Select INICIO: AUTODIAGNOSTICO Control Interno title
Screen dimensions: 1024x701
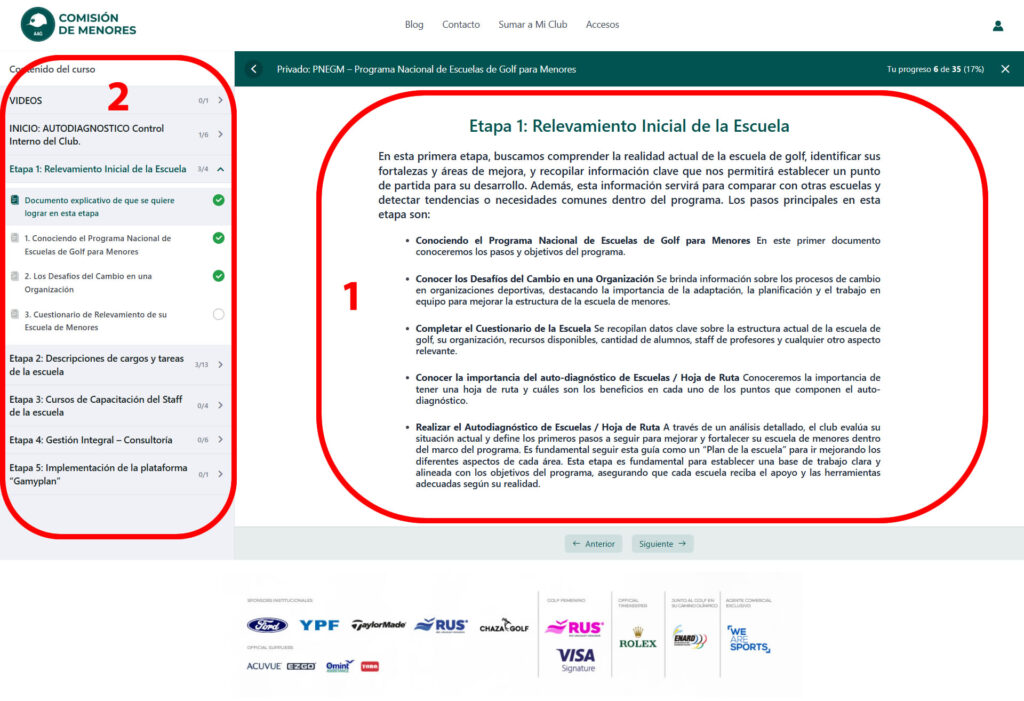(87, 135)
